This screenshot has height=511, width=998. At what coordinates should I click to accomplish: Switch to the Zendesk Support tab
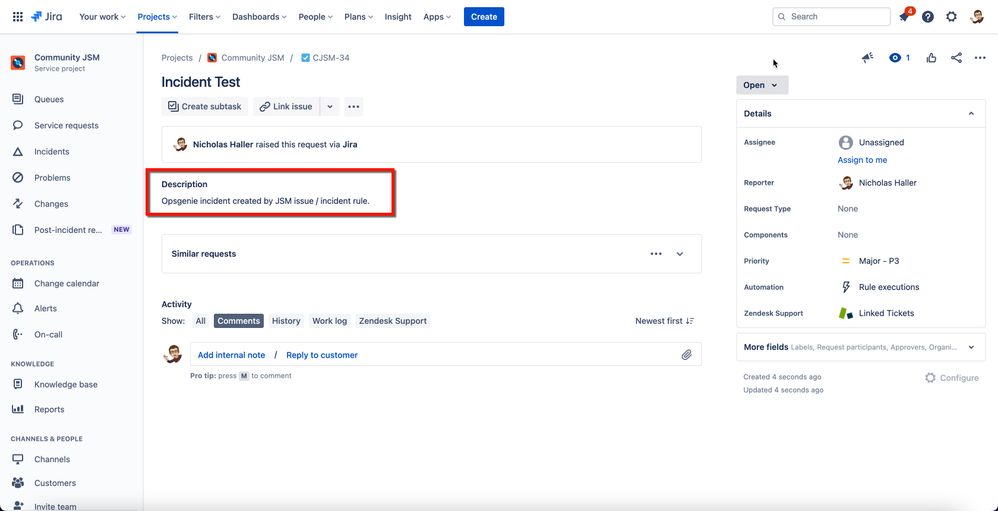(x=393, y=321)
